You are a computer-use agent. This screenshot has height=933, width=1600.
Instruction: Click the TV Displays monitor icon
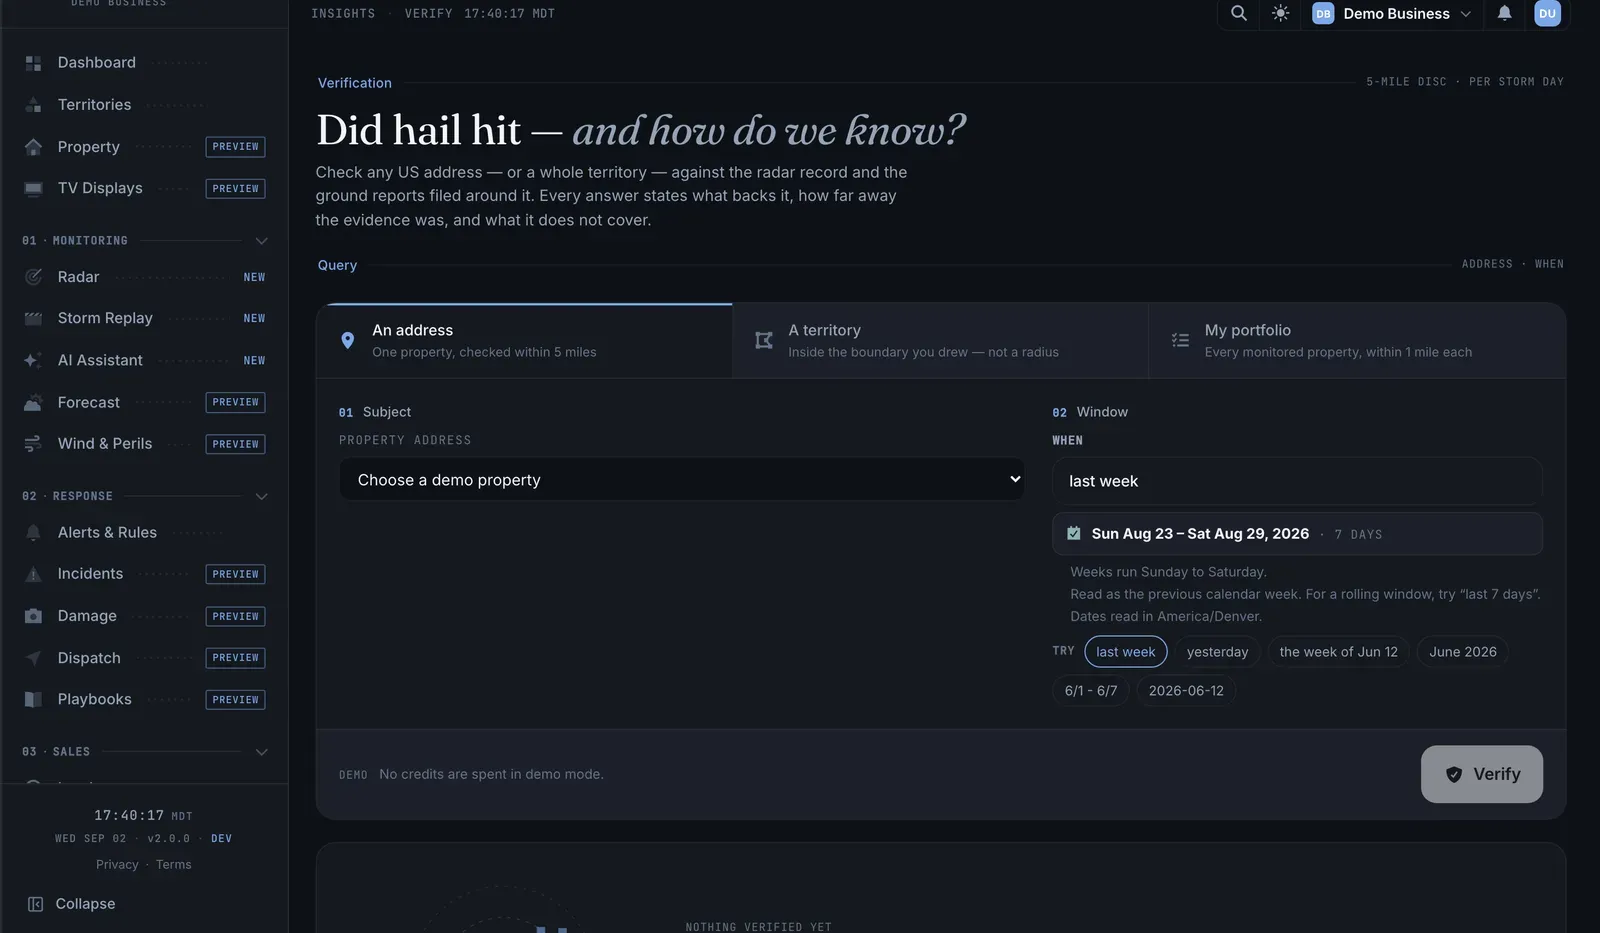33,189
